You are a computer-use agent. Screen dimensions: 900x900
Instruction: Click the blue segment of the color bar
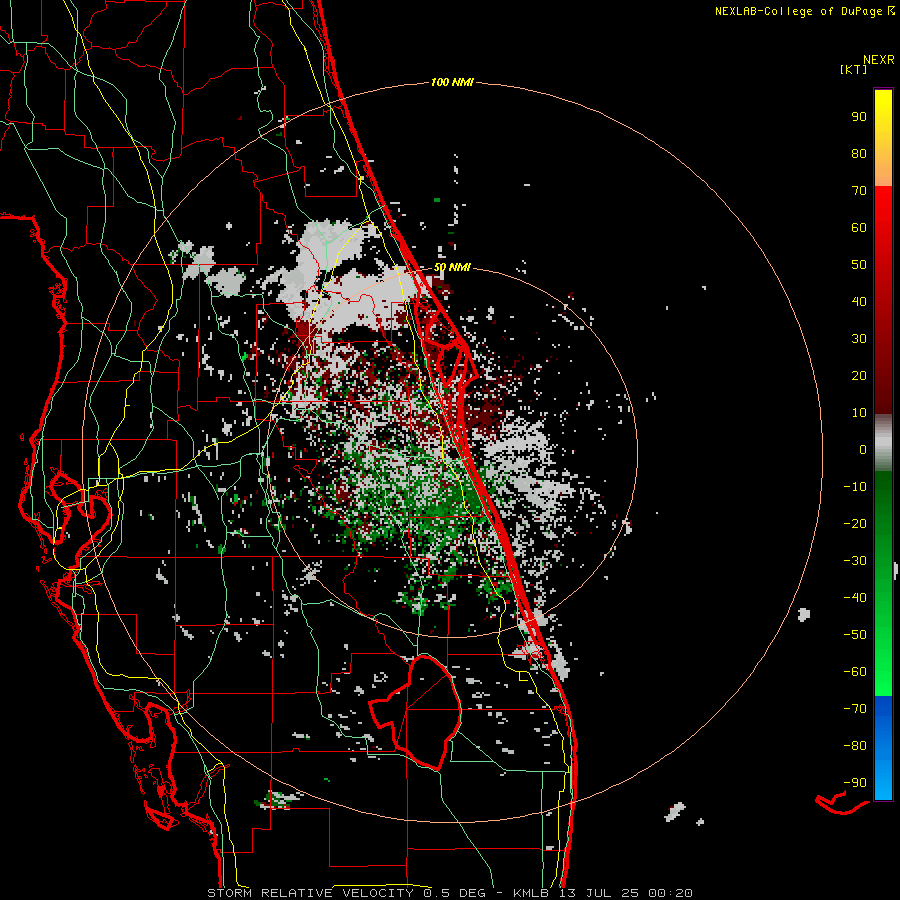coord(883,748)
